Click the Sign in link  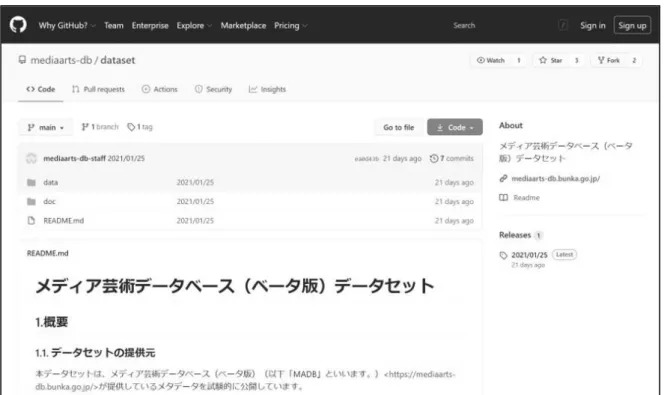(x=592, y=25)
